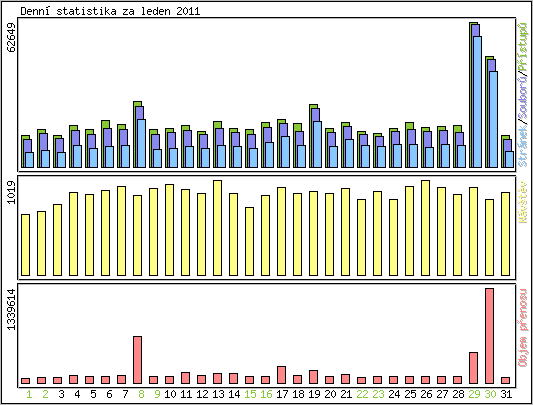The width and height of the screenshot is (533, 405).
Task: Click the light-blue pages bar for day 29
Action: 478,102
